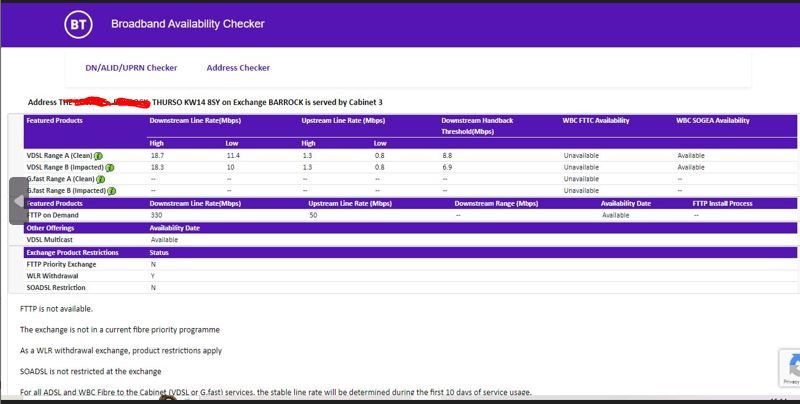
Task: Click N status for FTTP Priority Exchange
Action: tap(153, 264)
